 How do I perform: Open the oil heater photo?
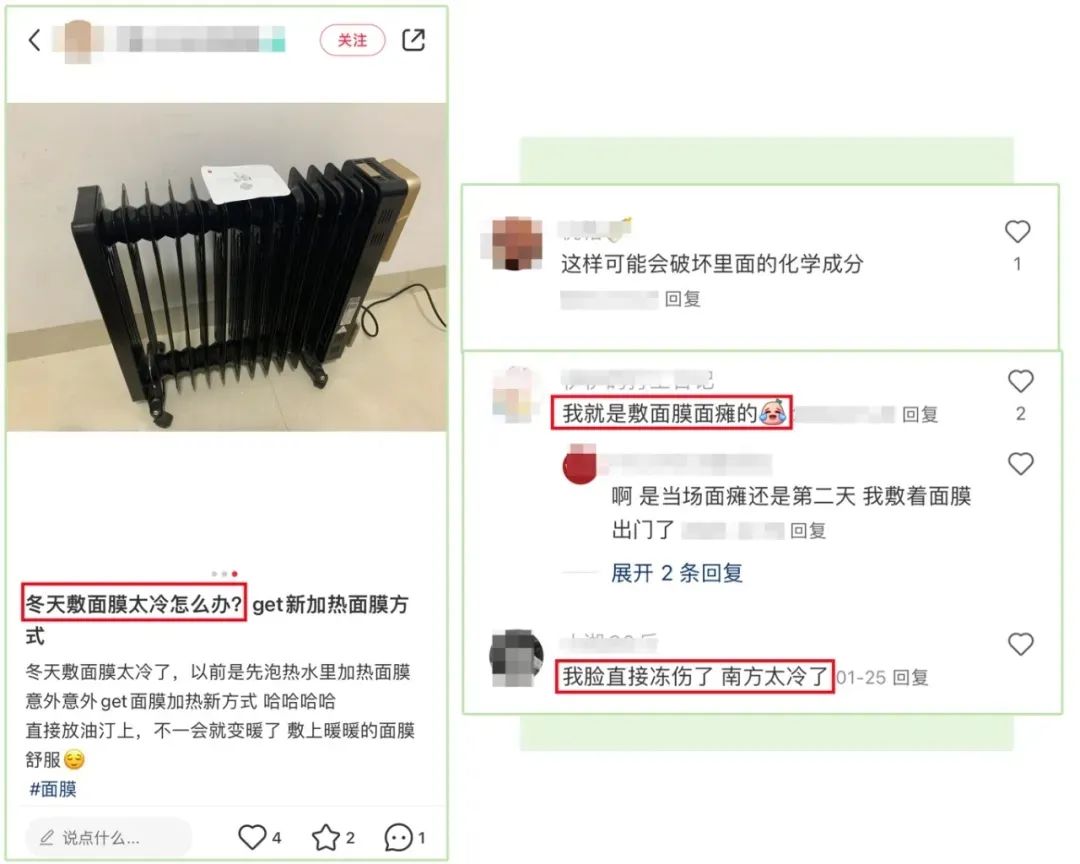click(x=227, y=267)
